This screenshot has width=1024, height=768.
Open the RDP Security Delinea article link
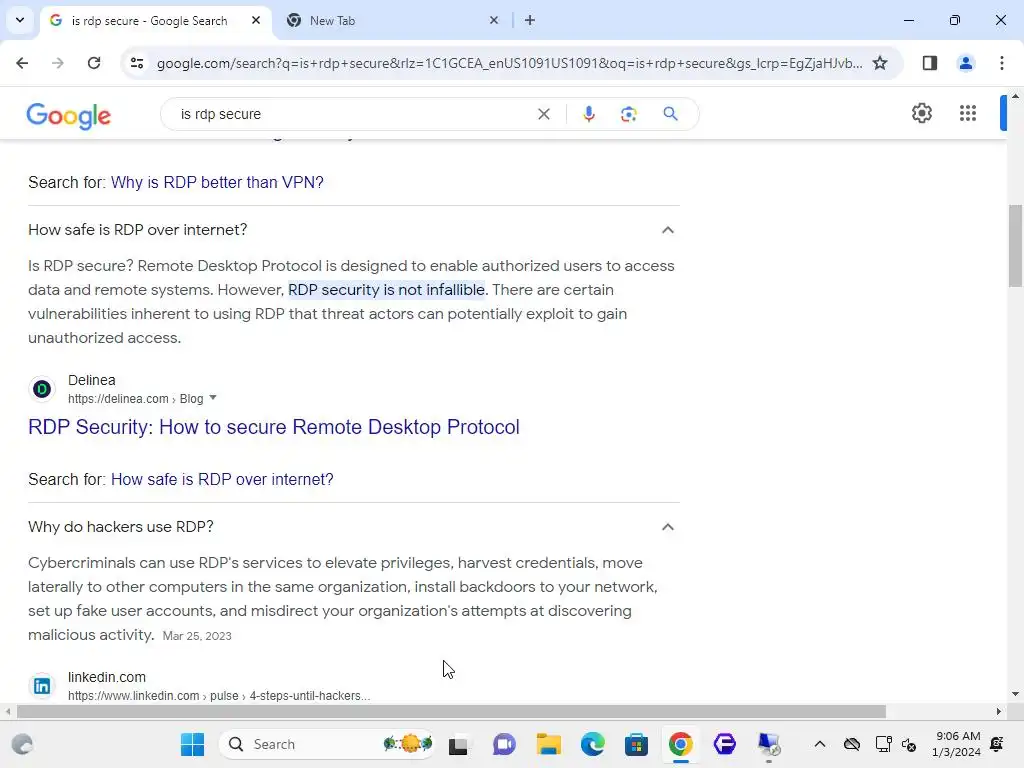[x=274, y=427]
